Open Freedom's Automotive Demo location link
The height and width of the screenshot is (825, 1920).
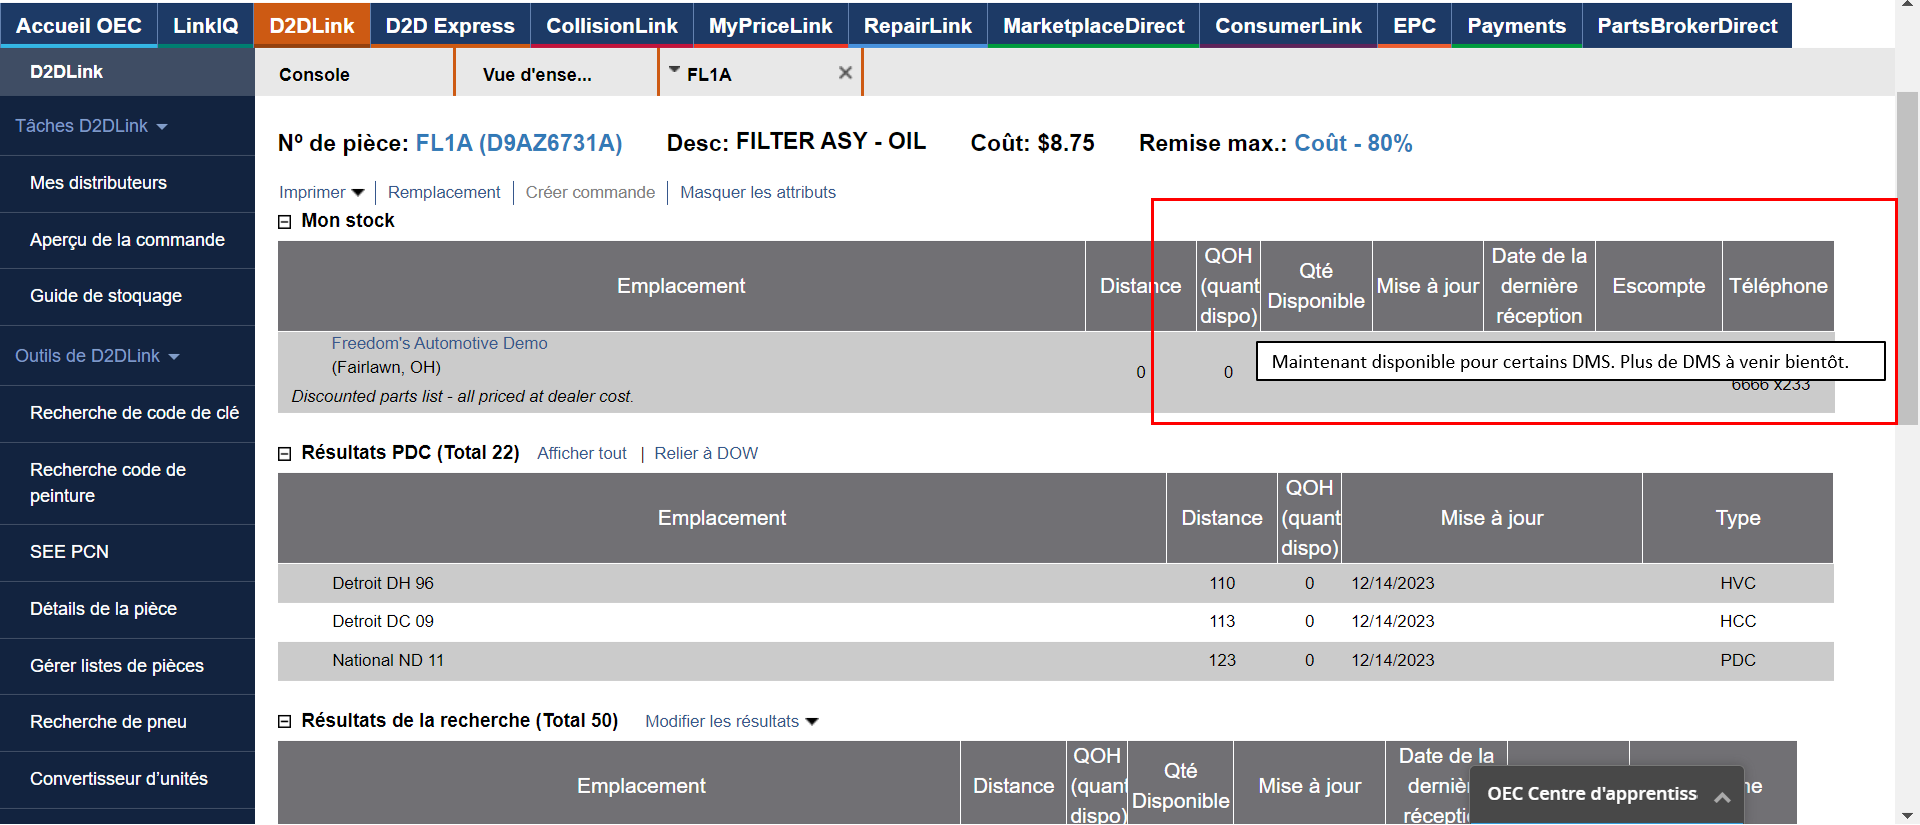(439, 344)
